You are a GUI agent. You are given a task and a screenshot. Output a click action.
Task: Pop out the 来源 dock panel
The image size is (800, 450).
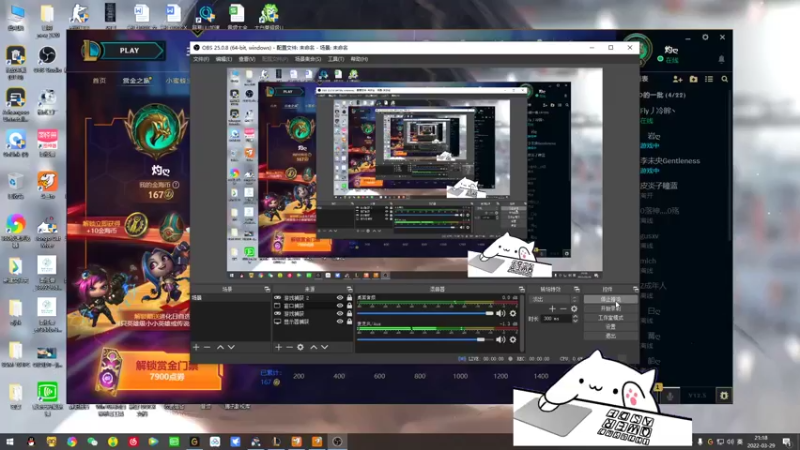coord(349,289)
